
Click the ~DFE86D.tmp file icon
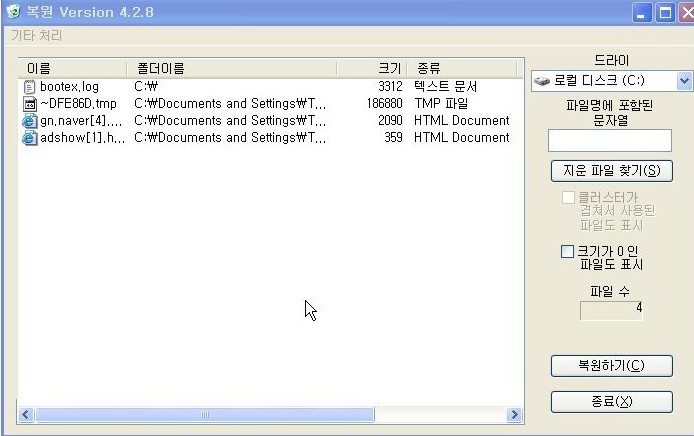point(29,104)
